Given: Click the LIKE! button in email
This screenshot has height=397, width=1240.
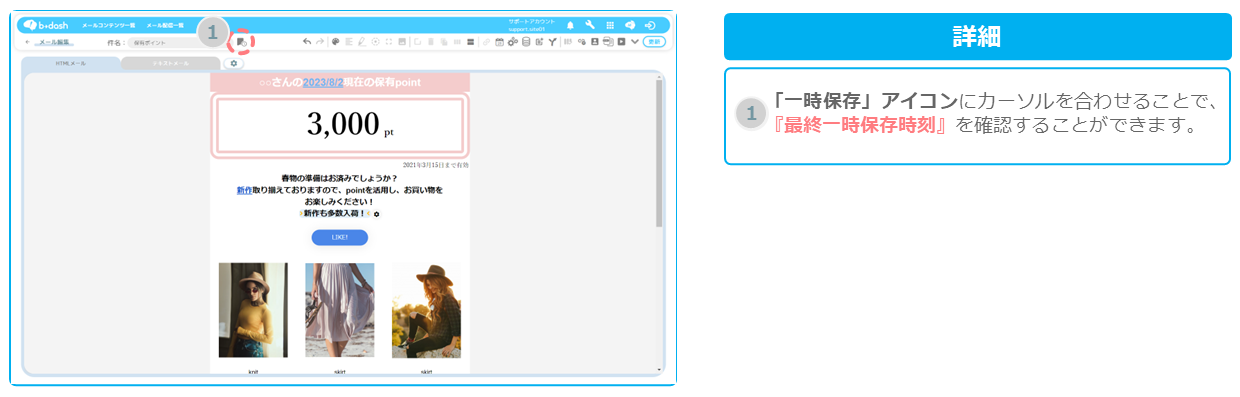Looking at the screenshot, I should pos(340,237).
